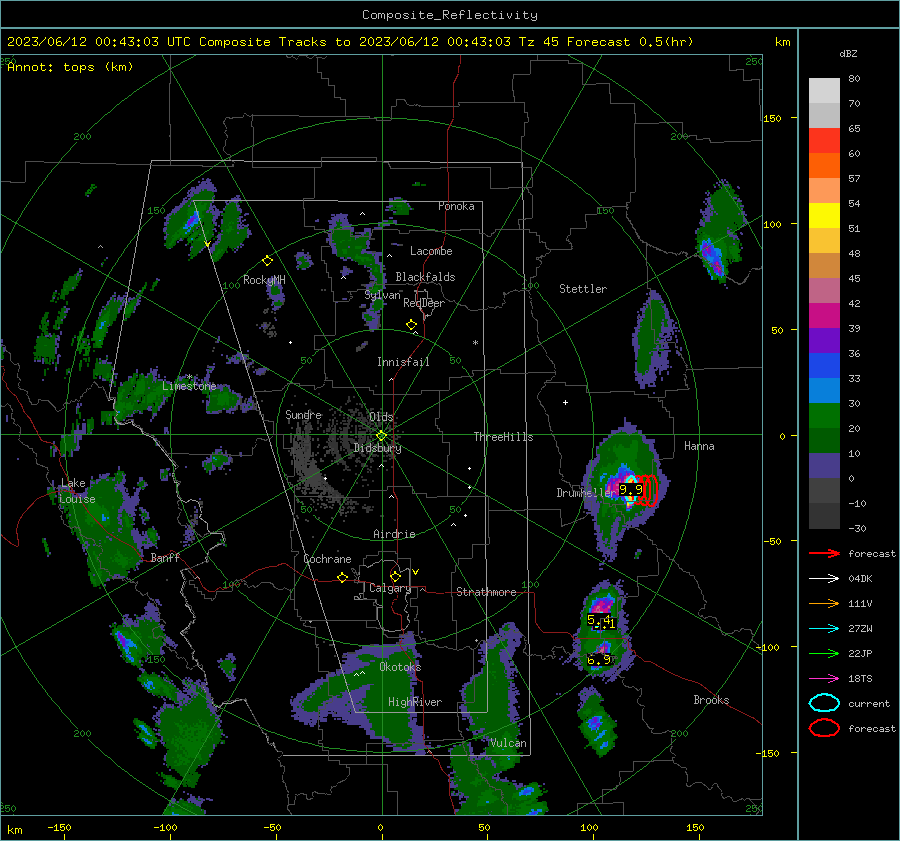Click the yellow diamond marker below RedDeer
The height and width of the screenshot is (841, 900).
coord(411,325)
